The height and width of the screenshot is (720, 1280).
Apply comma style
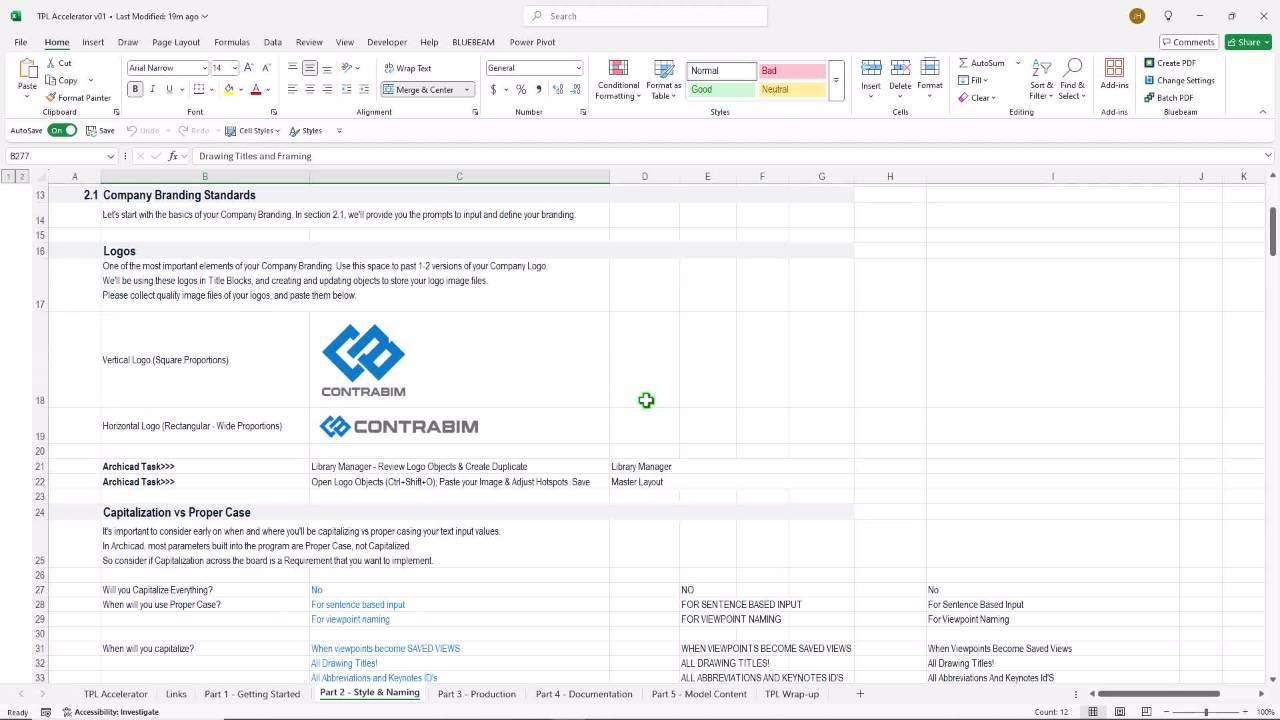point(539,89)
